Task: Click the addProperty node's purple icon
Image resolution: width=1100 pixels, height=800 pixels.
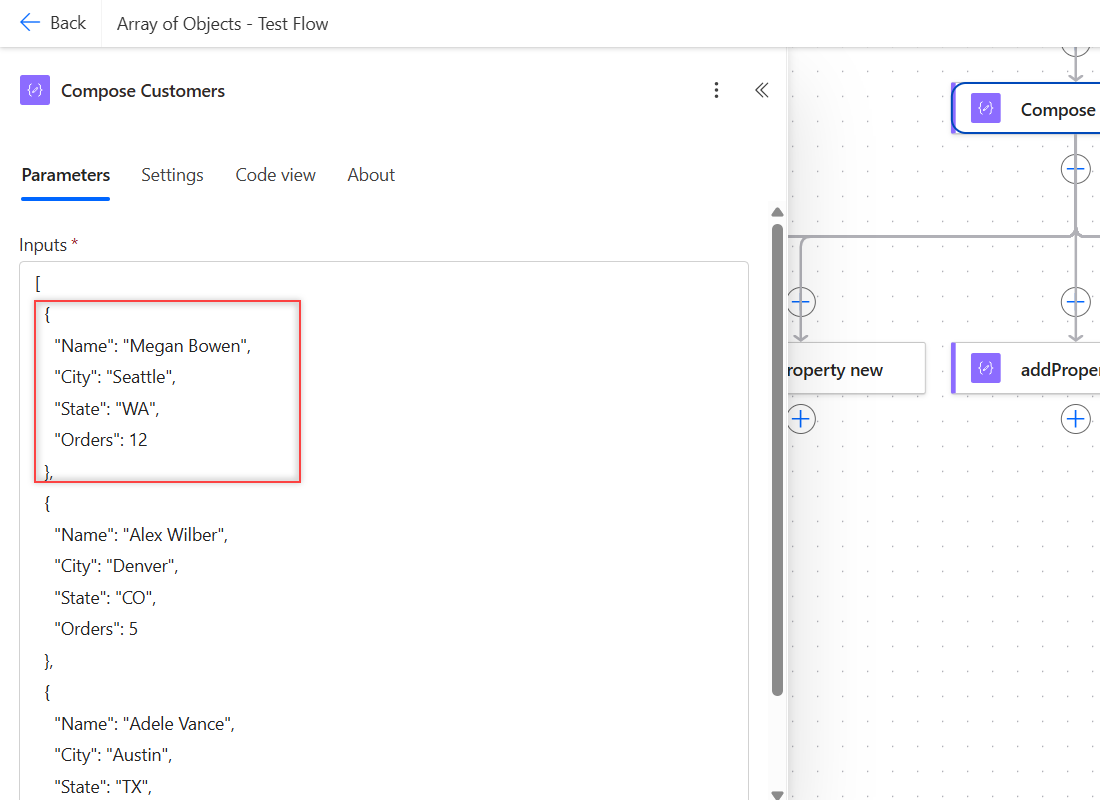Action: pyautogui.click(x=986, y=368)
